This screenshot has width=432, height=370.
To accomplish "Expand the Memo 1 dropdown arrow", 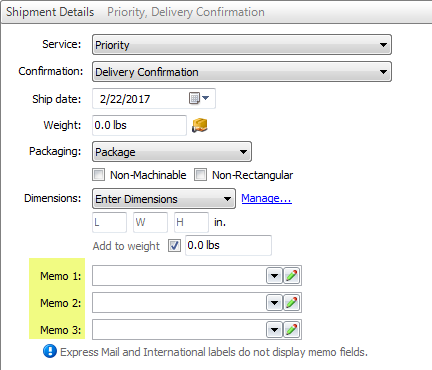I will (x=274, y=276).
